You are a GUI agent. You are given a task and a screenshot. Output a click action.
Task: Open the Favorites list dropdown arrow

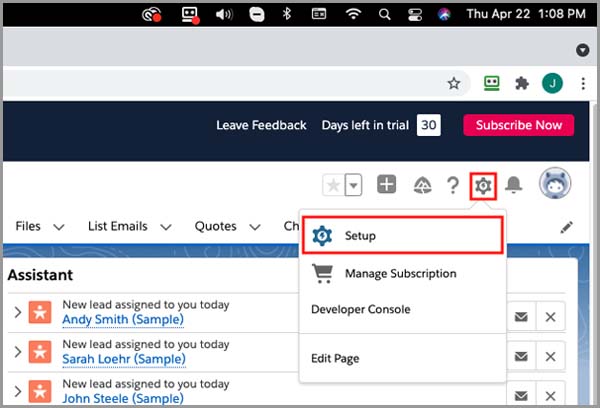point(354,185)
